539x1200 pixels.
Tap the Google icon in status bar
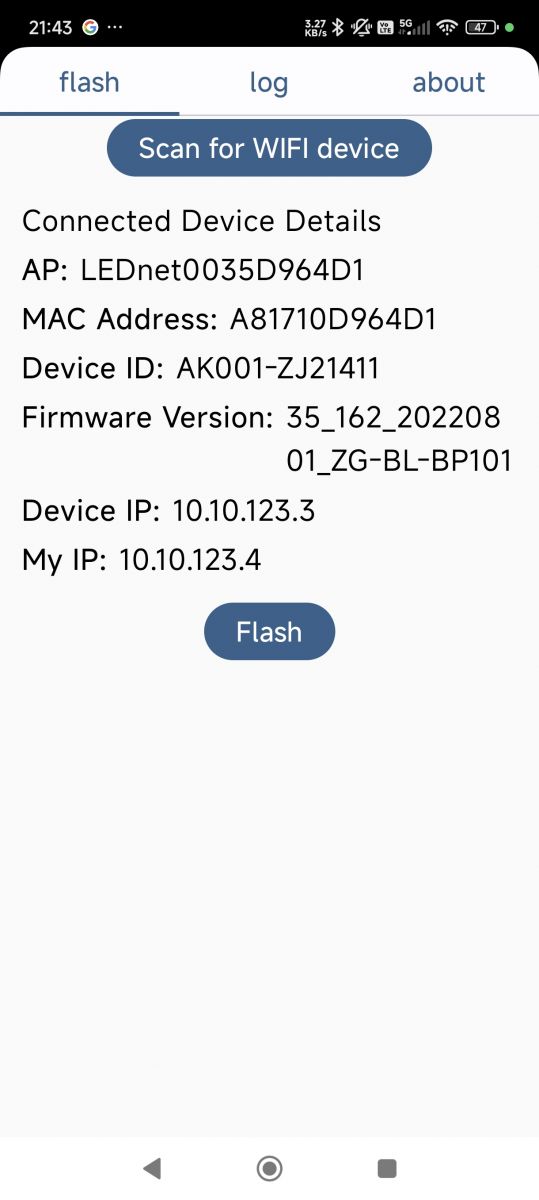[x=90, y=27]
